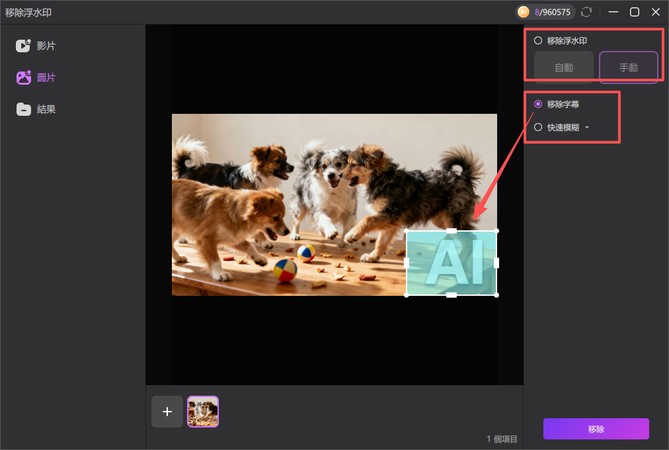
Task: Select the 移除字幕 radio option
Action: point(539,104)
